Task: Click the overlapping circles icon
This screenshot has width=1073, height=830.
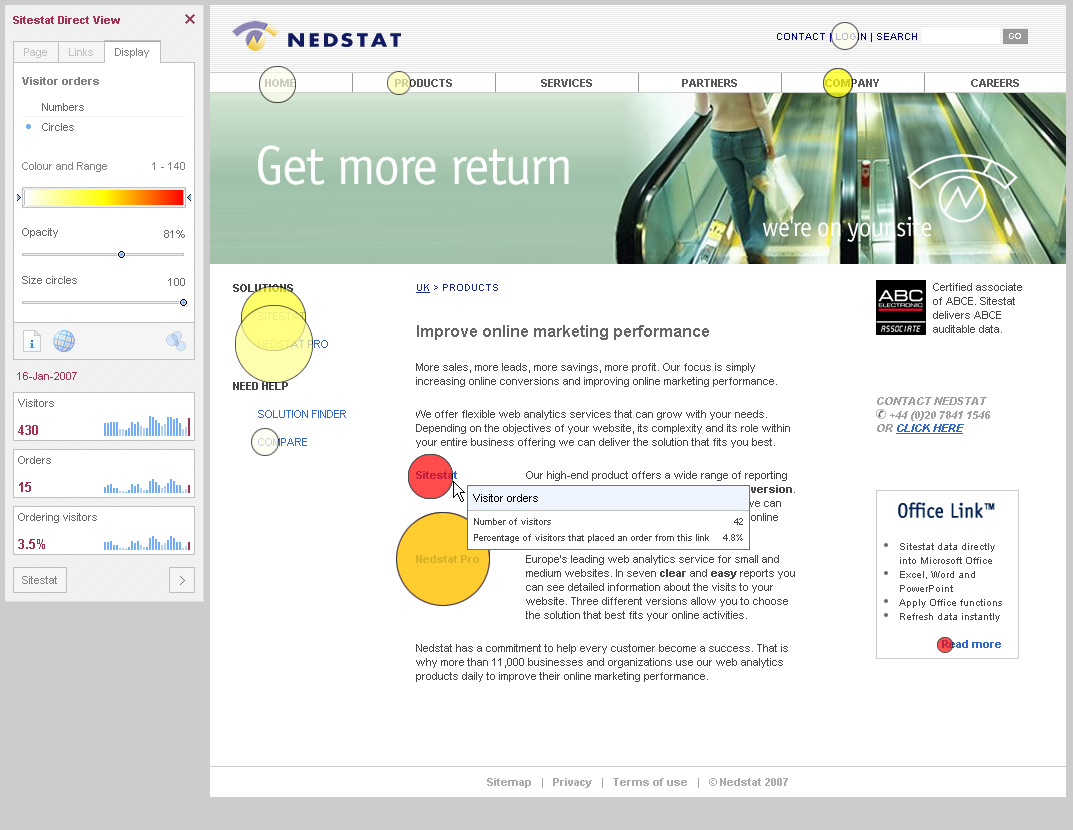Action: (176, 342)
